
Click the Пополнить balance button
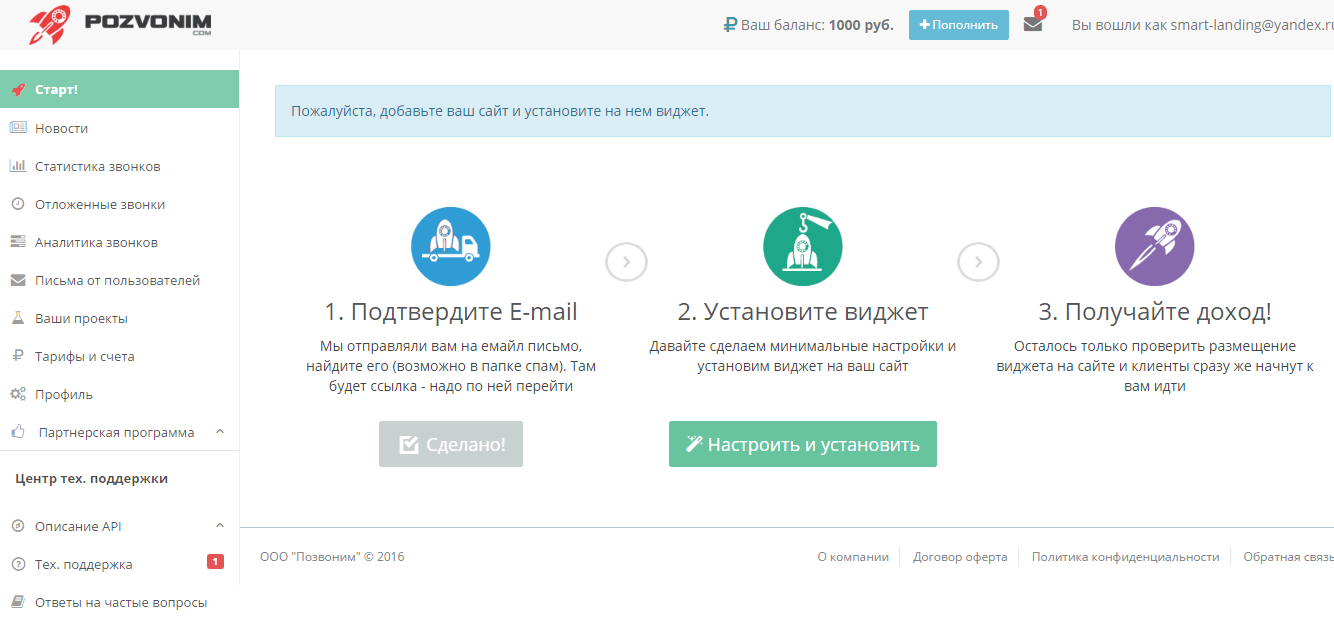[x=958, y=24]
